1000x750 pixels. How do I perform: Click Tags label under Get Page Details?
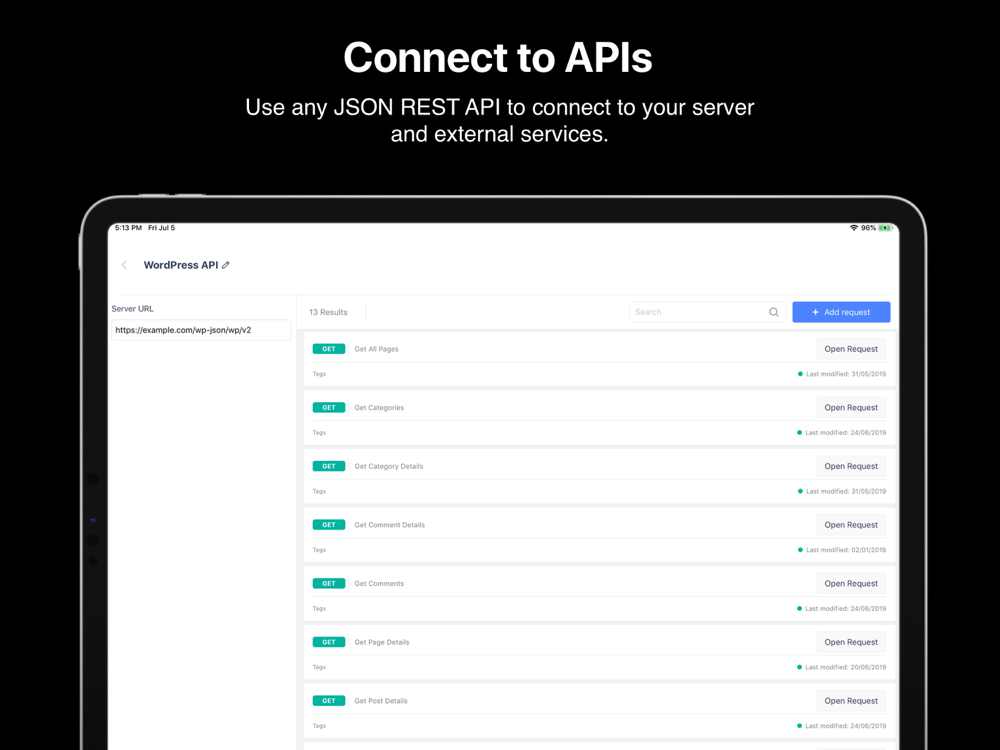tap(319, 667)
